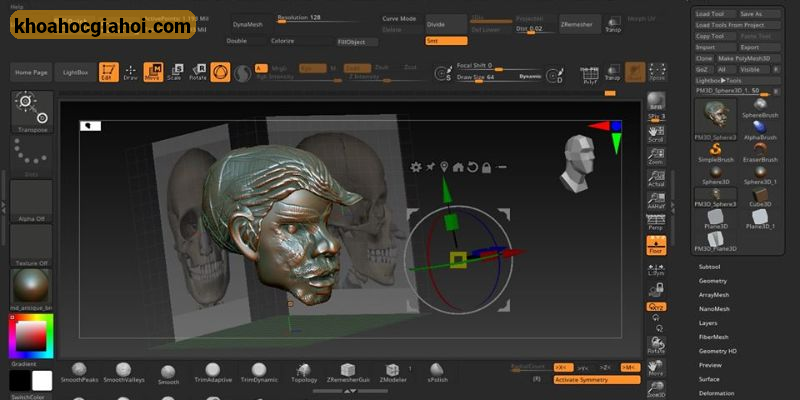The width and height of the screenshot is (800, 400).
Task: Toggle Activate Symmetry
Action: [x=596, y=380]
